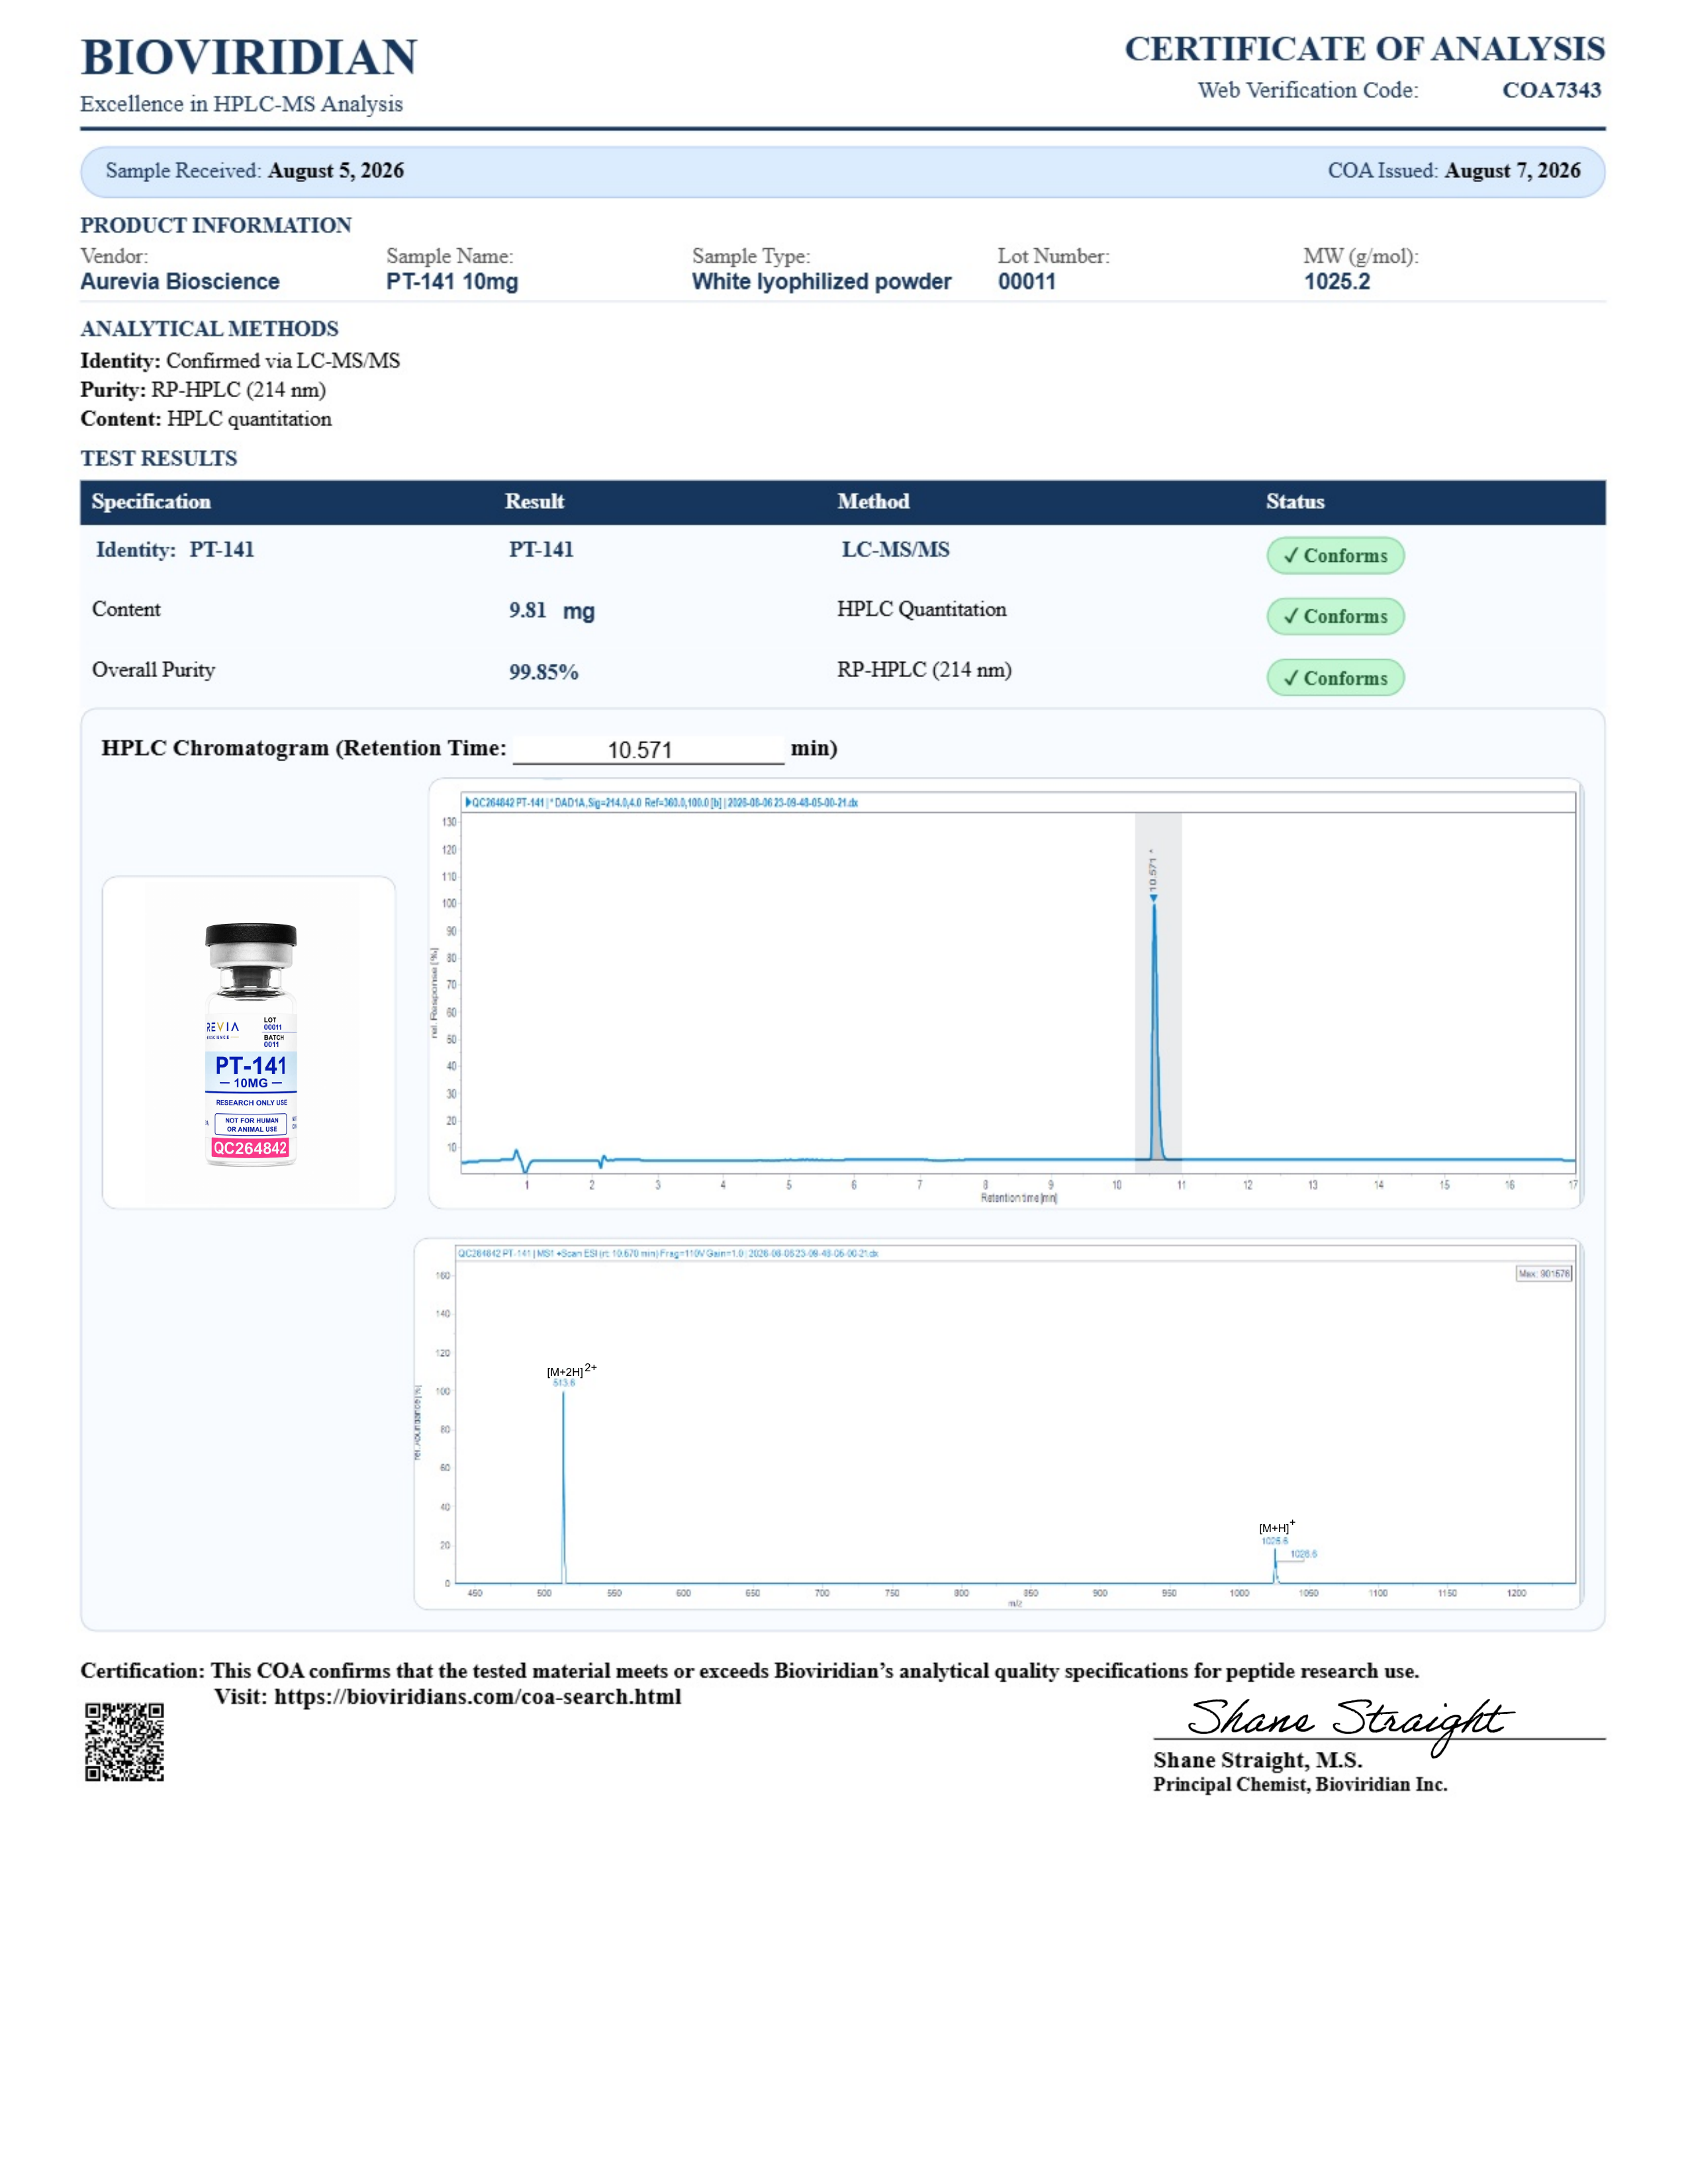This screenshot has width=1688, height=2184.
Task: Click the CERTIFICATE OF ANALYSIS title
Action: coord(1365,49)
